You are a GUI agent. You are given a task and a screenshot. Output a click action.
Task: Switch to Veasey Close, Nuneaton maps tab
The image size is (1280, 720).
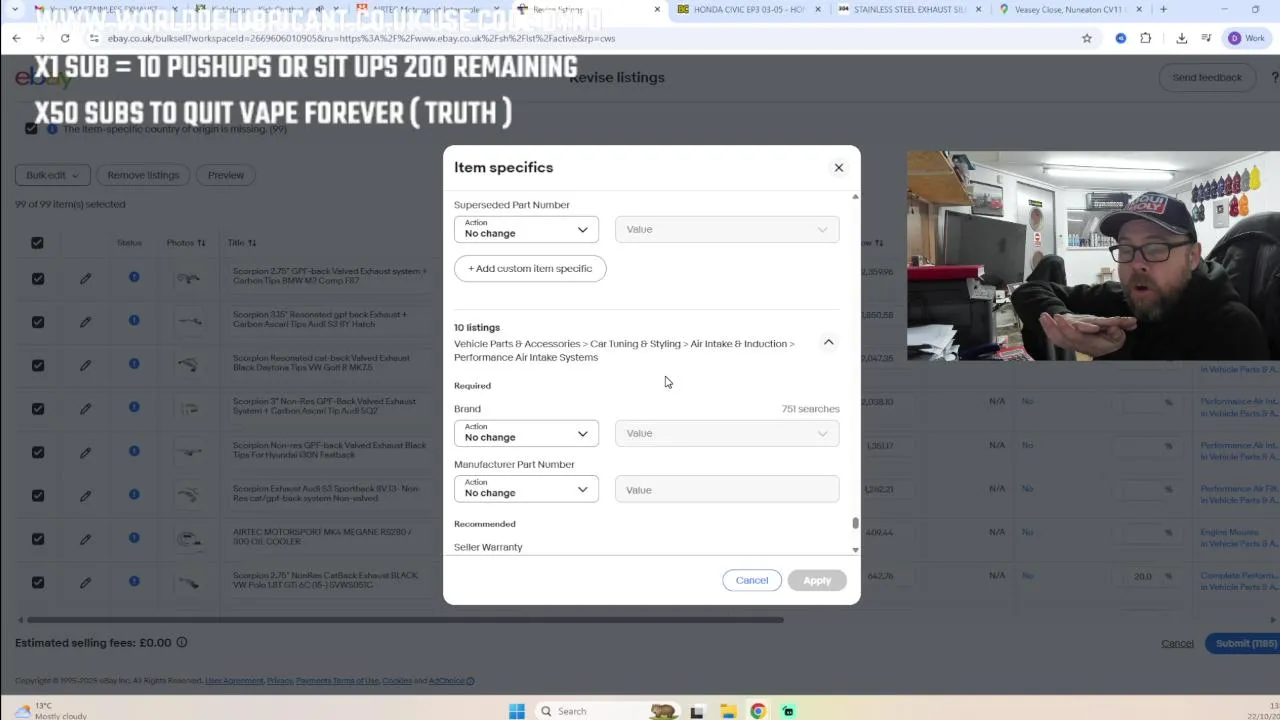[x=1070, y=9]
